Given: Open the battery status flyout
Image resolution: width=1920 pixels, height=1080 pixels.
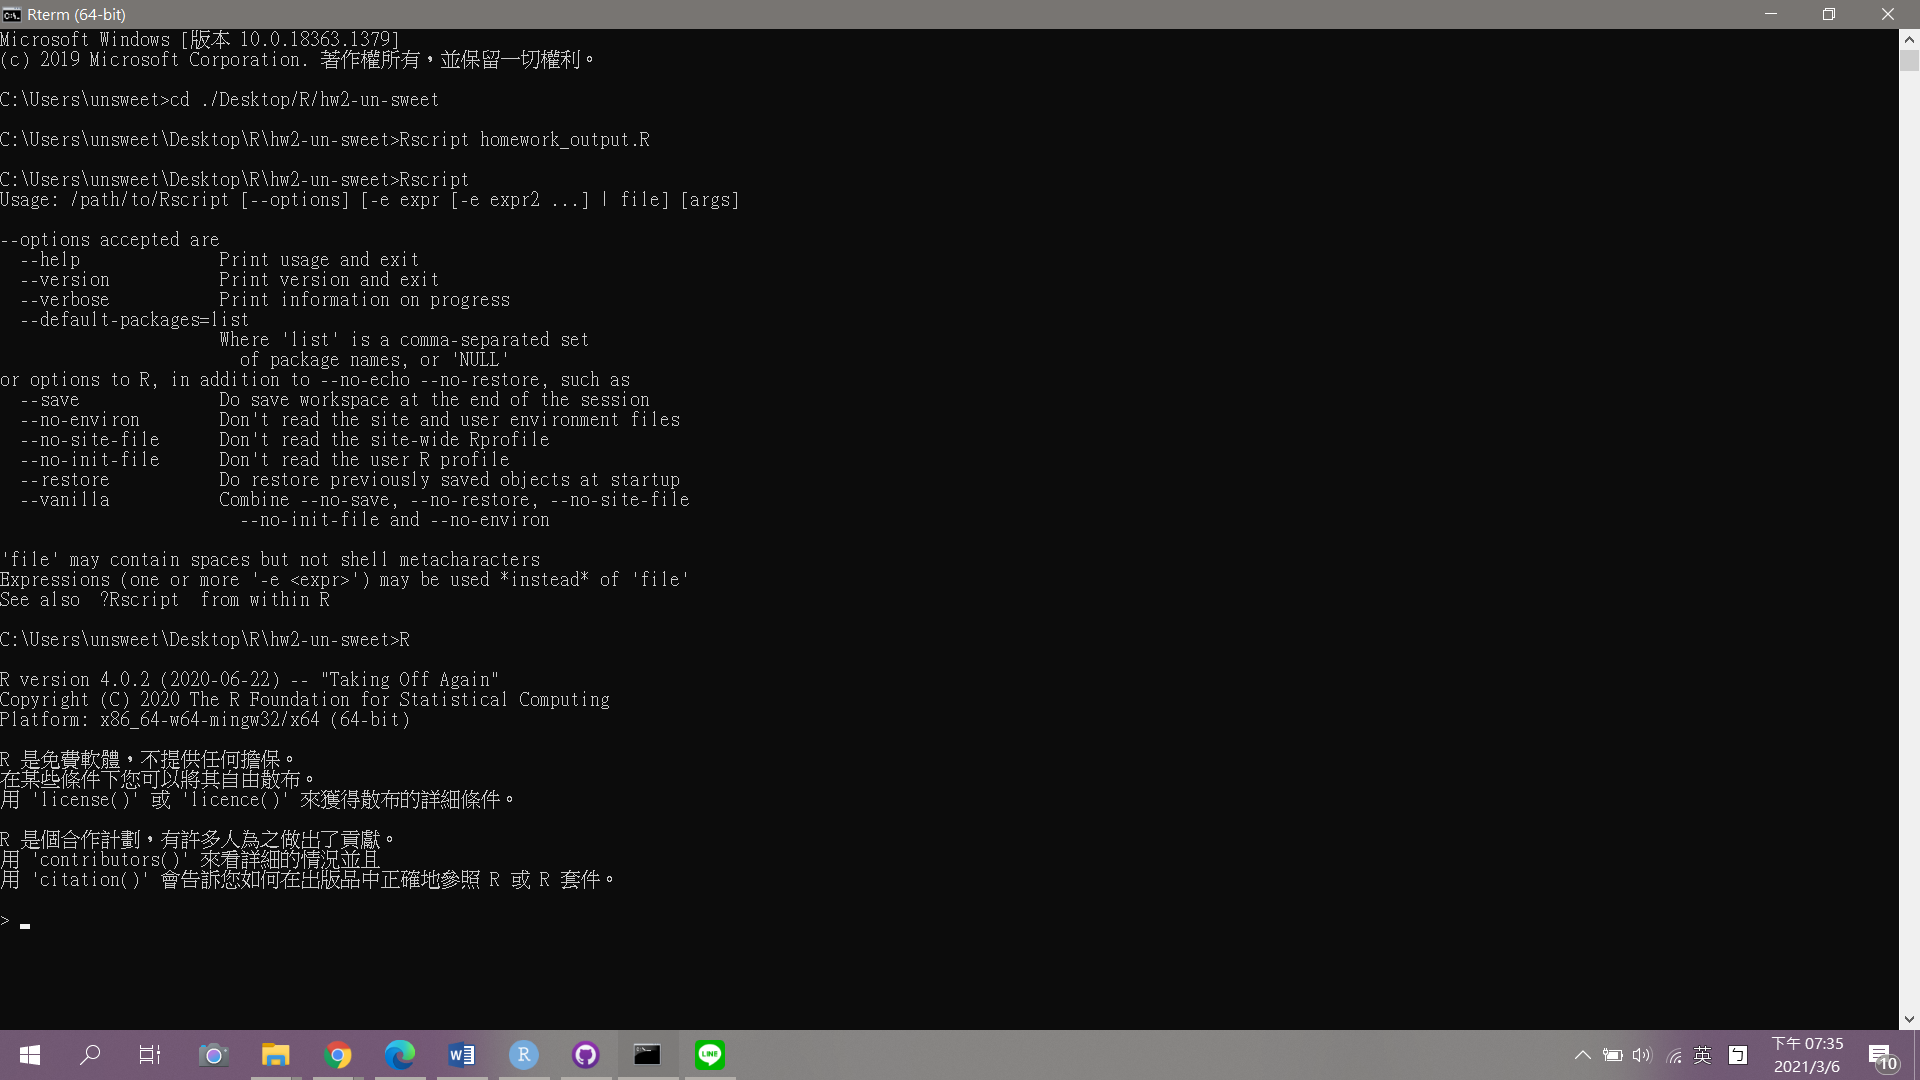Looking at the screenshot, I should 1613,1055.
